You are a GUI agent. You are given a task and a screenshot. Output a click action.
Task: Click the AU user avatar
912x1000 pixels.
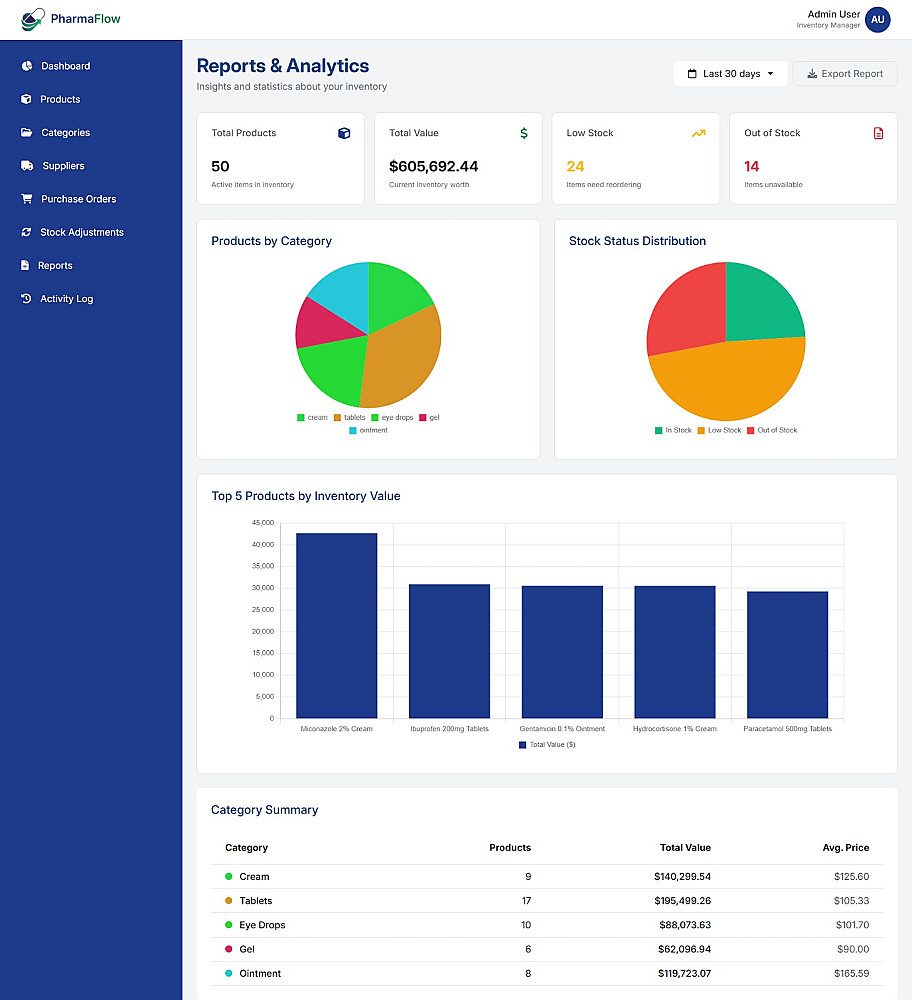(x=878, y=20)
